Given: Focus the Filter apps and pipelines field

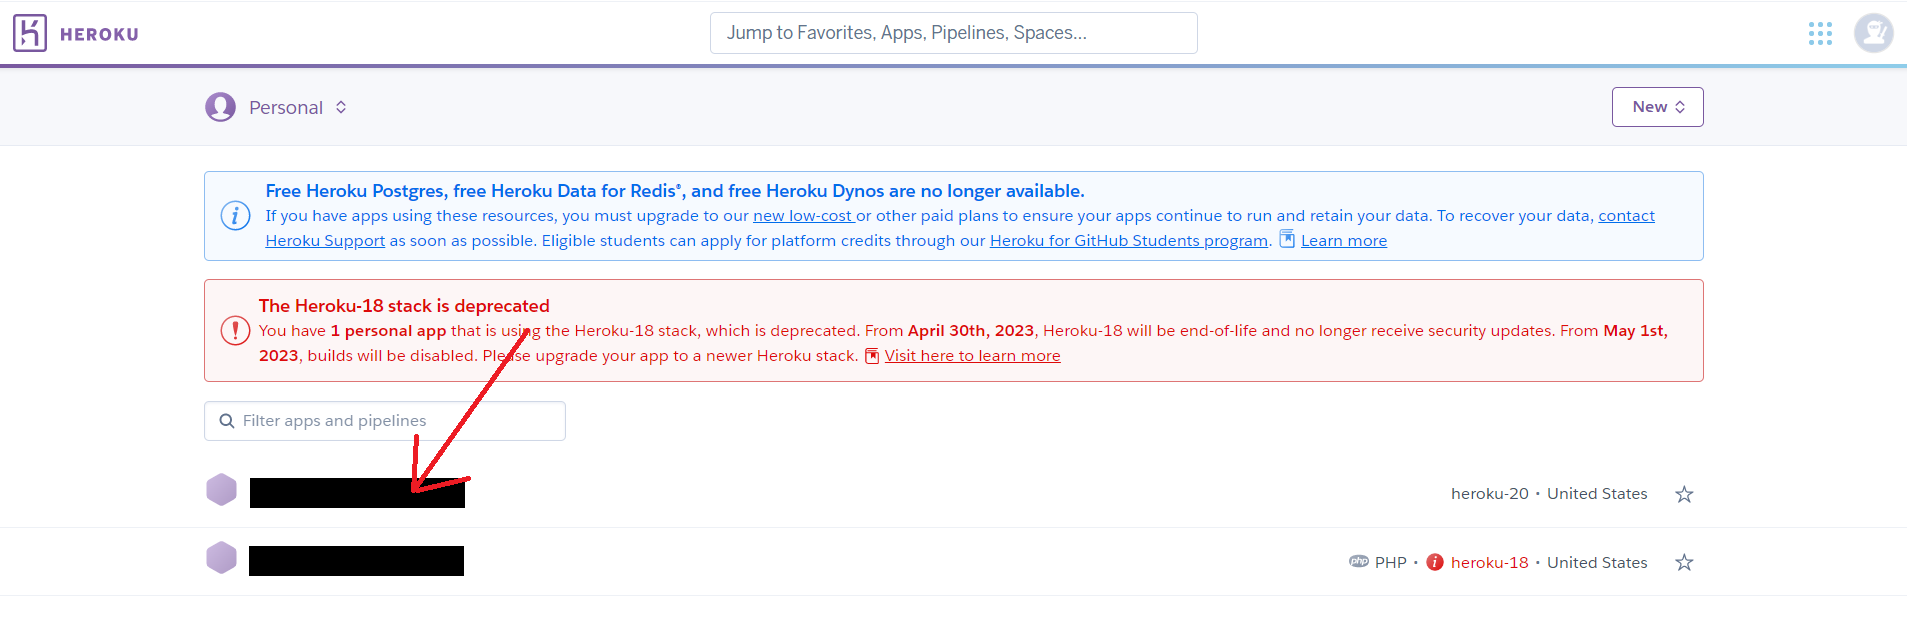Looking at the screenshot, I should click(385, 421).
